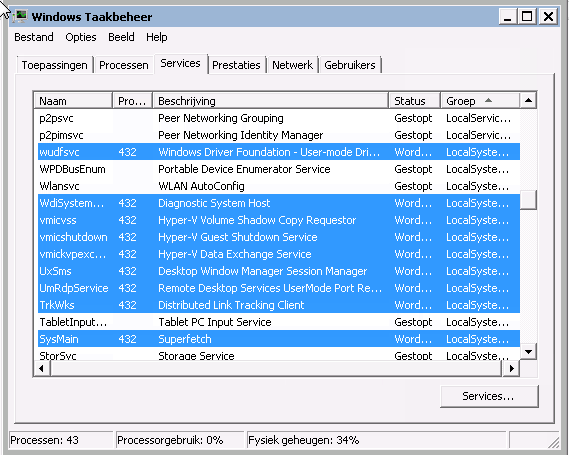The width and height of the screenshot is (569, 455).
Task: Select the Wlansvc service row
Action: [x=278, y=186]
